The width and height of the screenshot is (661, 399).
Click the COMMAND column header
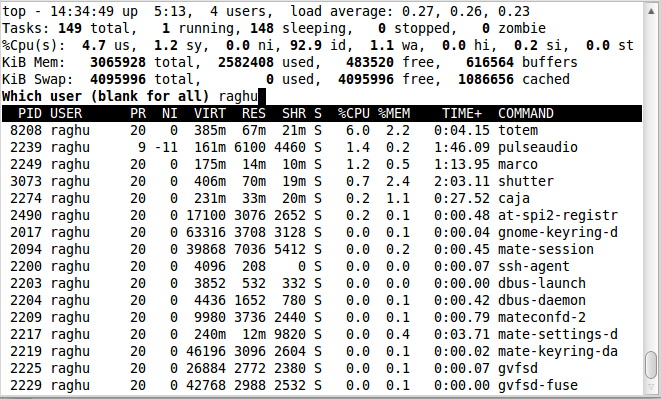point(526,113)
